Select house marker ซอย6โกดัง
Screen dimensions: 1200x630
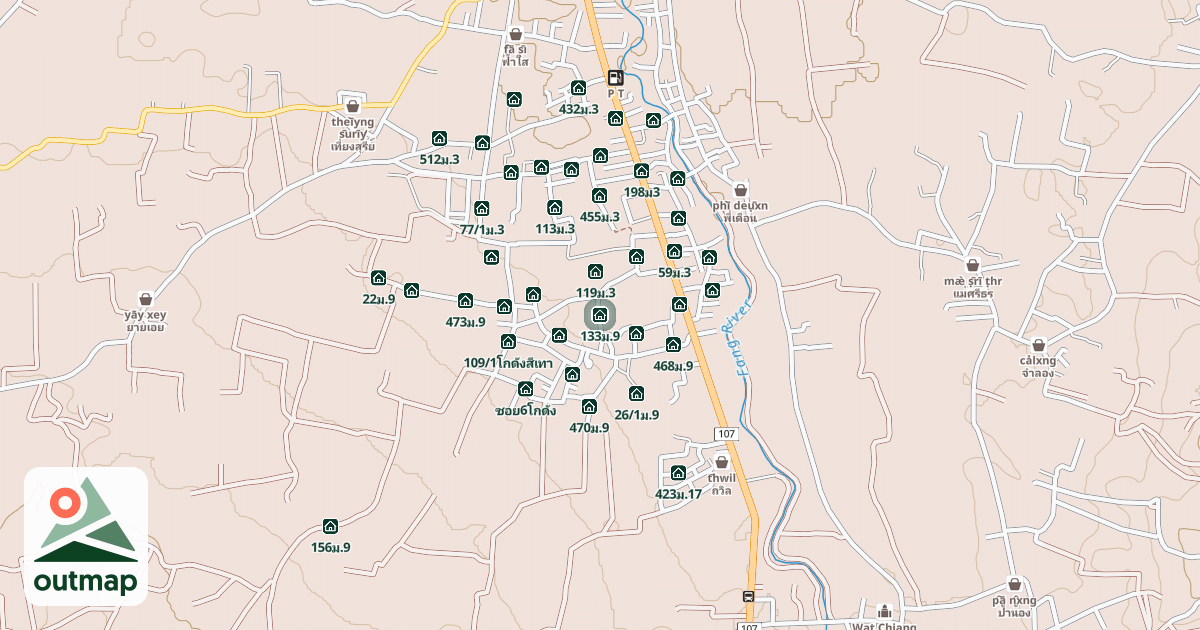point(525,388)
